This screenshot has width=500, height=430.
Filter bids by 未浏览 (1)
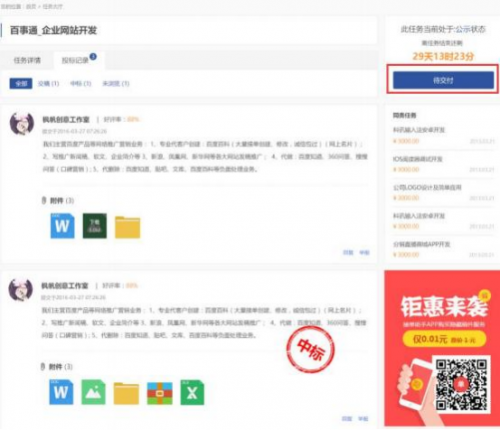click(116, 83)
